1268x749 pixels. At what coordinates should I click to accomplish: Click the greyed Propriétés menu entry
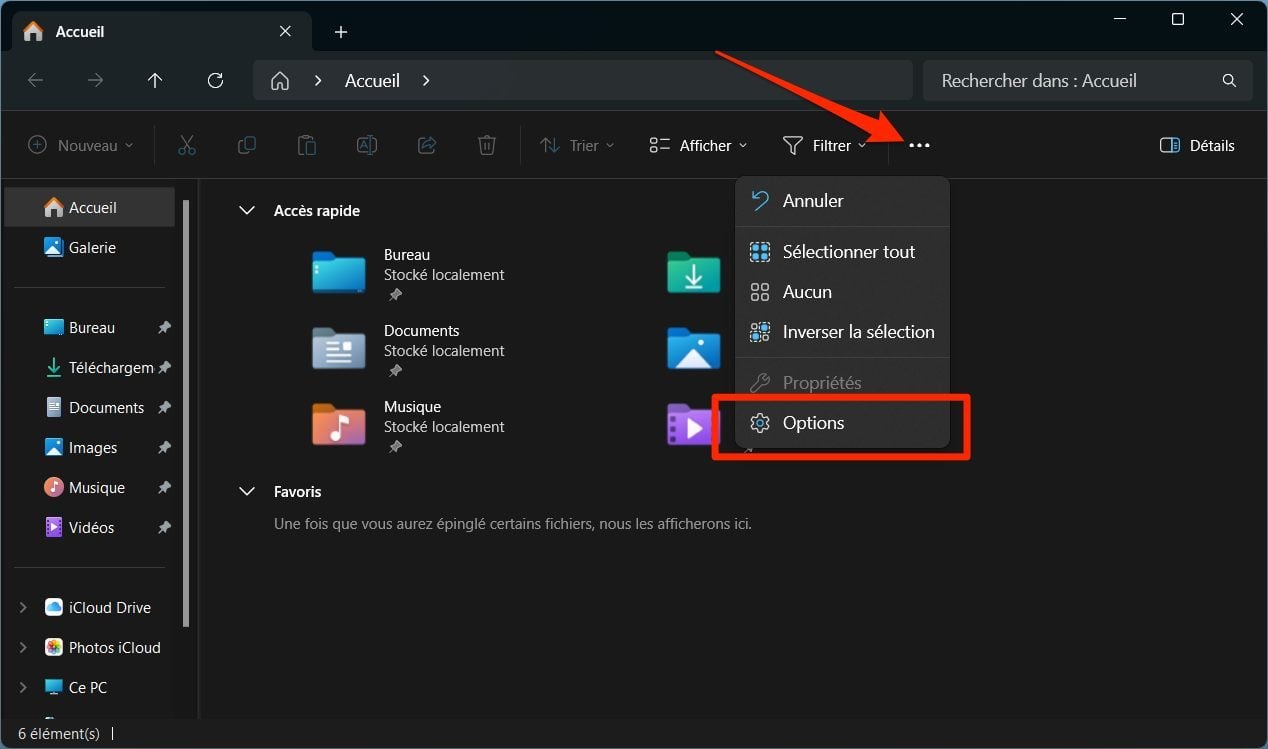tap(842, 383)
